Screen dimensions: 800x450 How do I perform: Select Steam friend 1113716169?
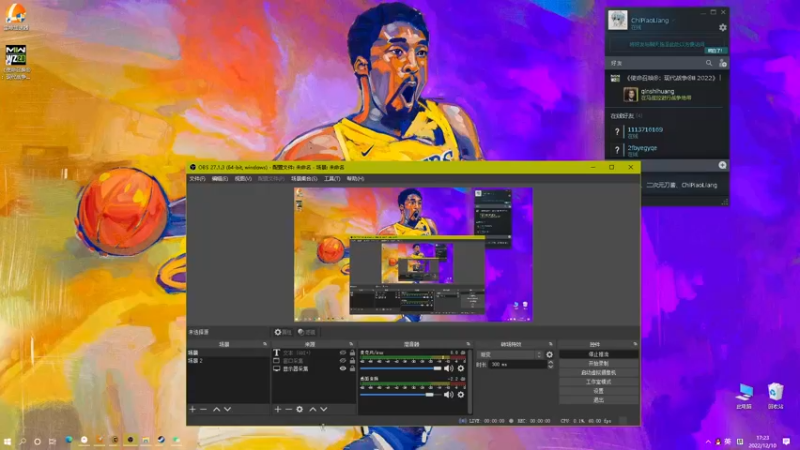(667, 132)
